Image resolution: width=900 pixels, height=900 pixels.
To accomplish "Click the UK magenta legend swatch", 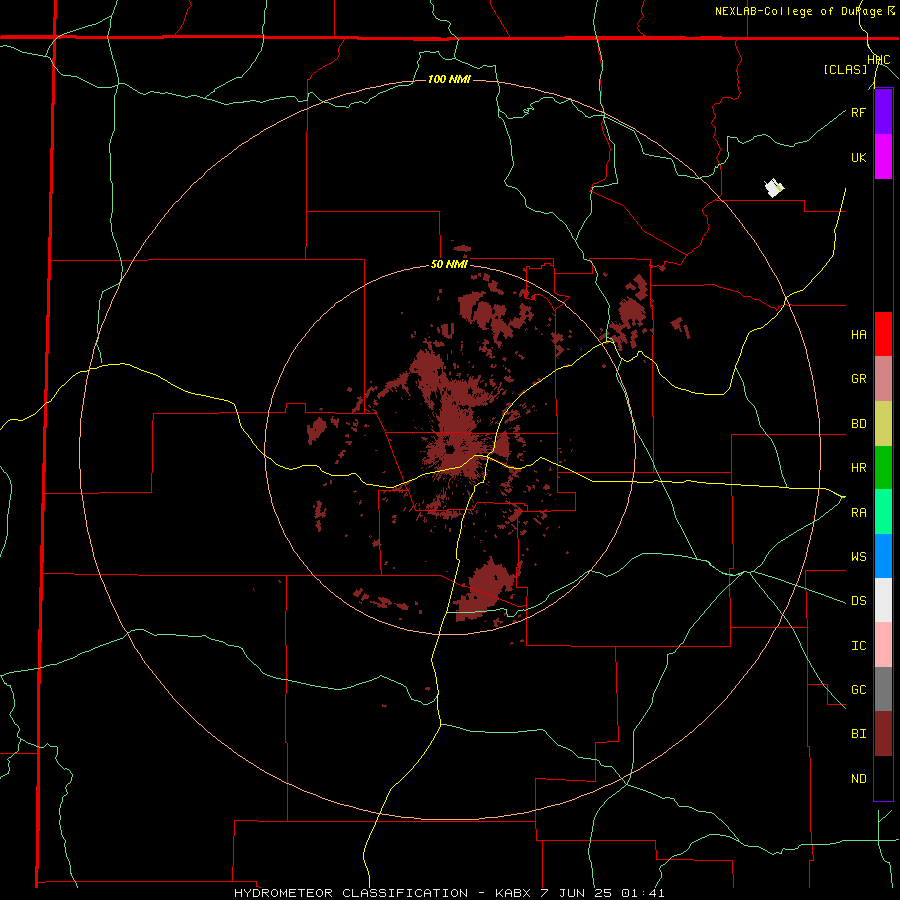I will click(x=883, y=157).
